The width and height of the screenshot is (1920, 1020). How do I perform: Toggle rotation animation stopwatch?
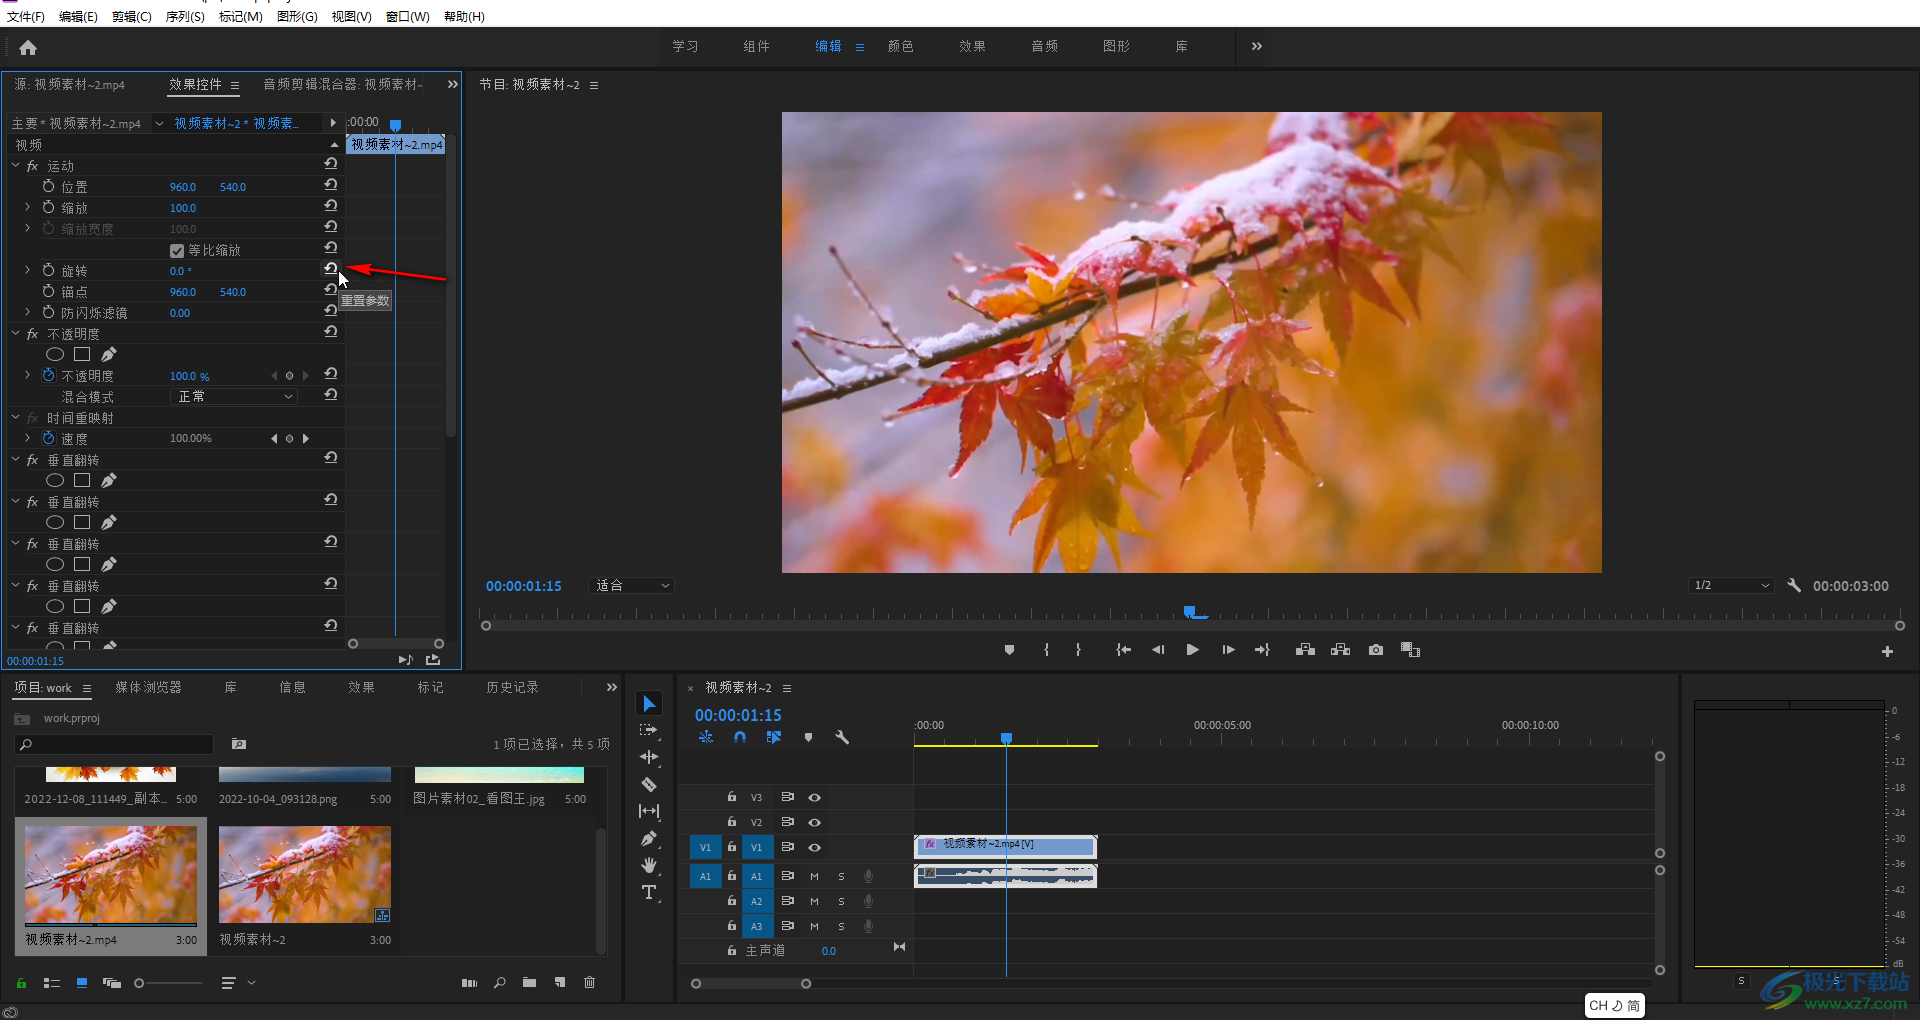(48, 270)
